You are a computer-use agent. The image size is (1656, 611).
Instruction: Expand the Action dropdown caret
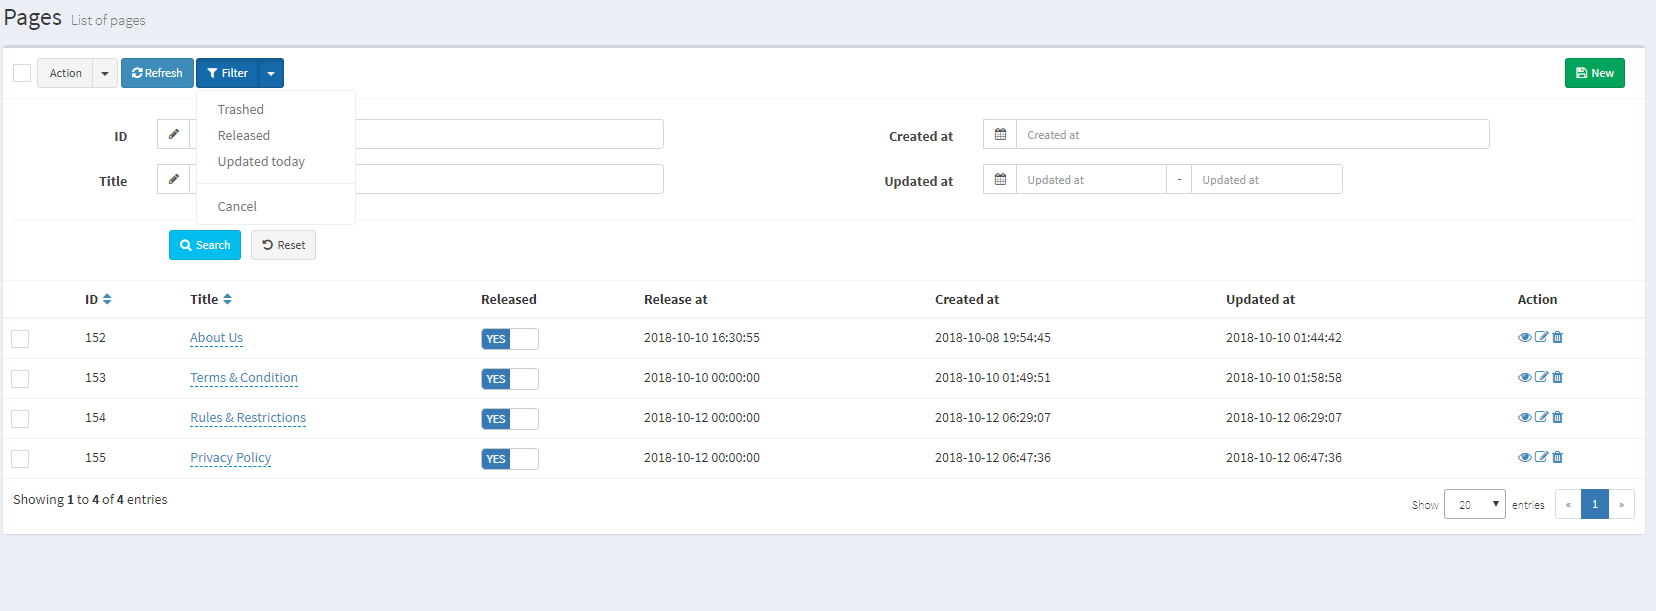[x=105, y=73]
